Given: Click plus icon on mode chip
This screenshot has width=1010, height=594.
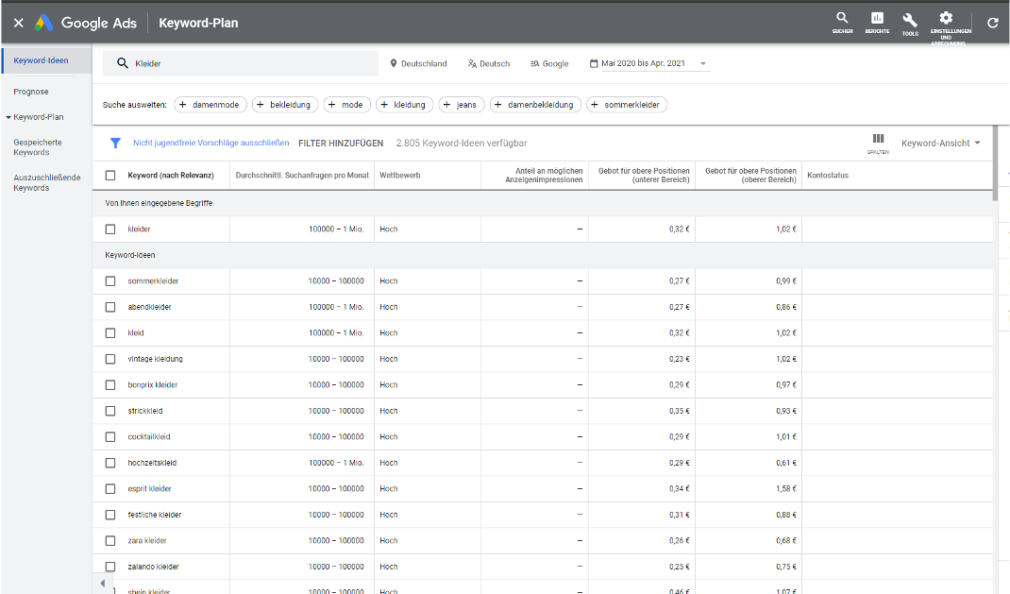Looking at the screenshot, I should click(332, 104).
